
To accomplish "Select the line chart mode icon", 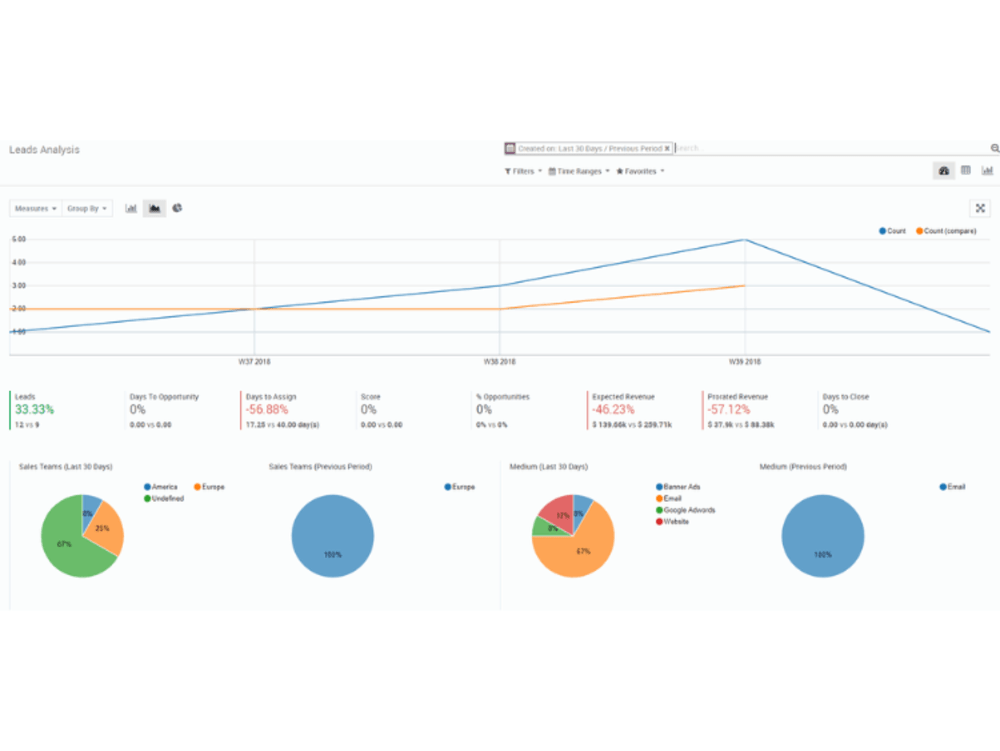I will (x=154, y=208).
